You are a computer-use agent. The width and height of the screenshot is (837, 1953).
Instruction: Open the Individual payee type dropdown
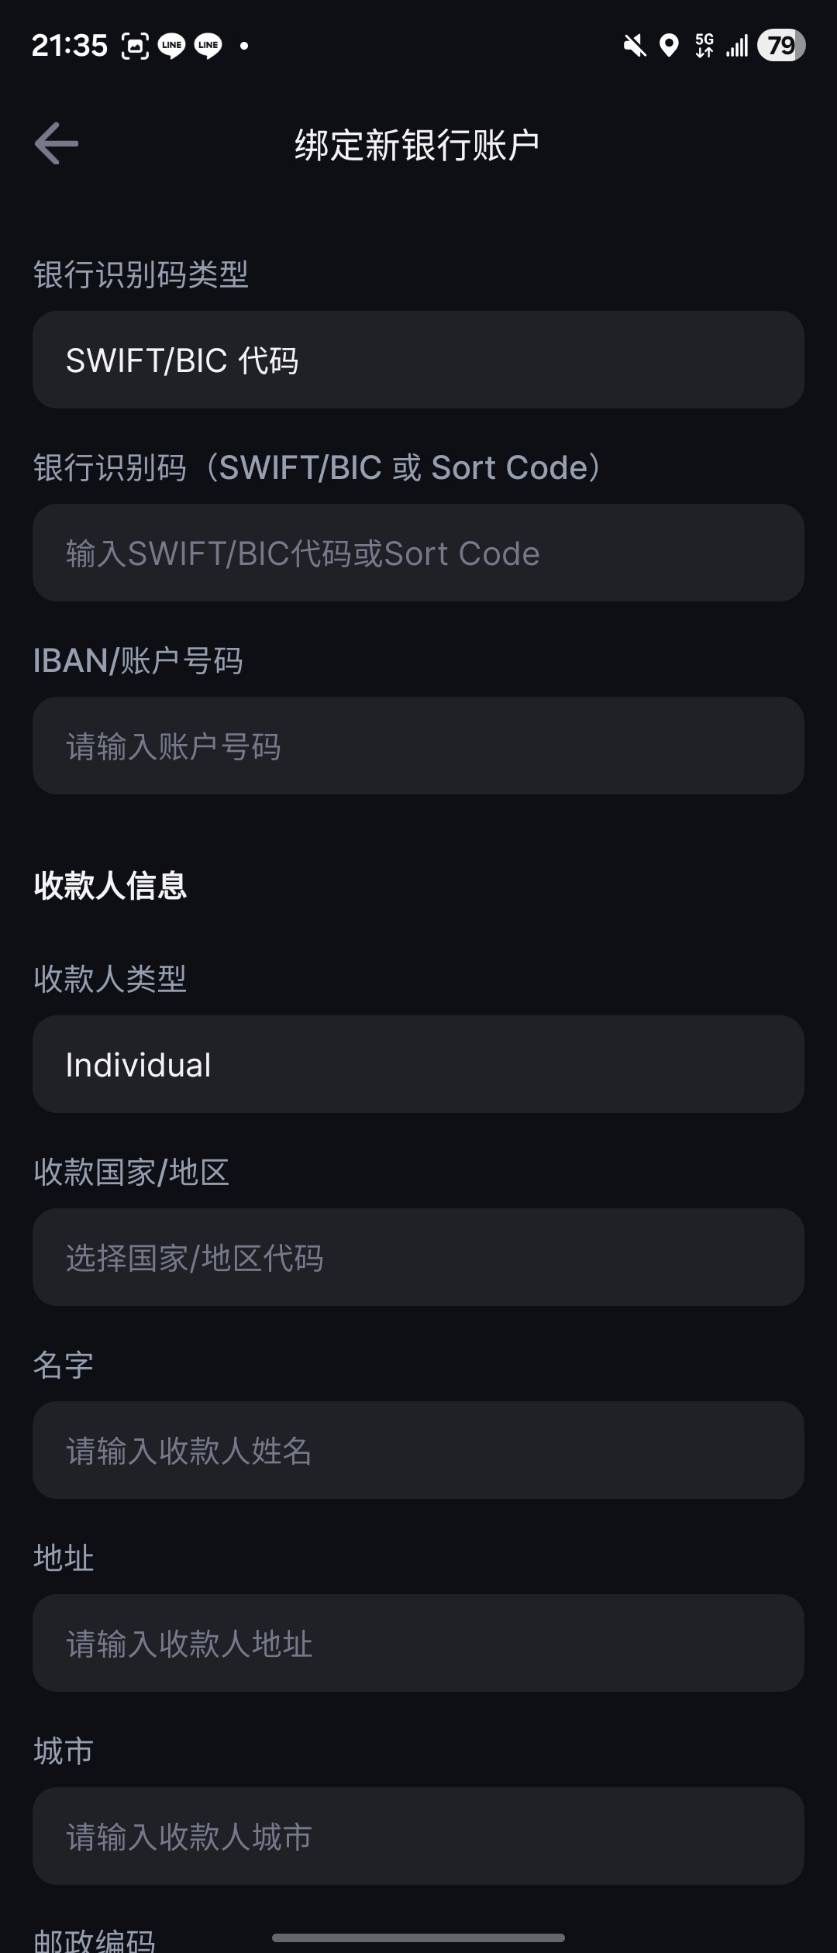(x=418, y=1064)
